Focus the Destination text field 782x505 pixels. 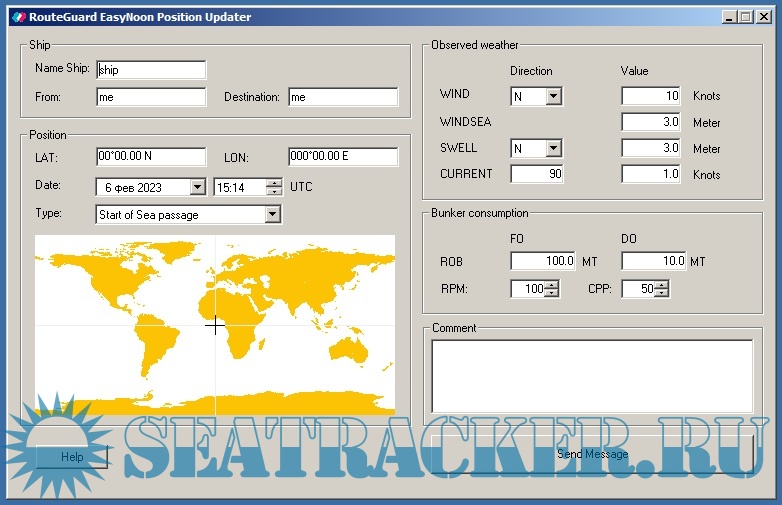[342, 97]
